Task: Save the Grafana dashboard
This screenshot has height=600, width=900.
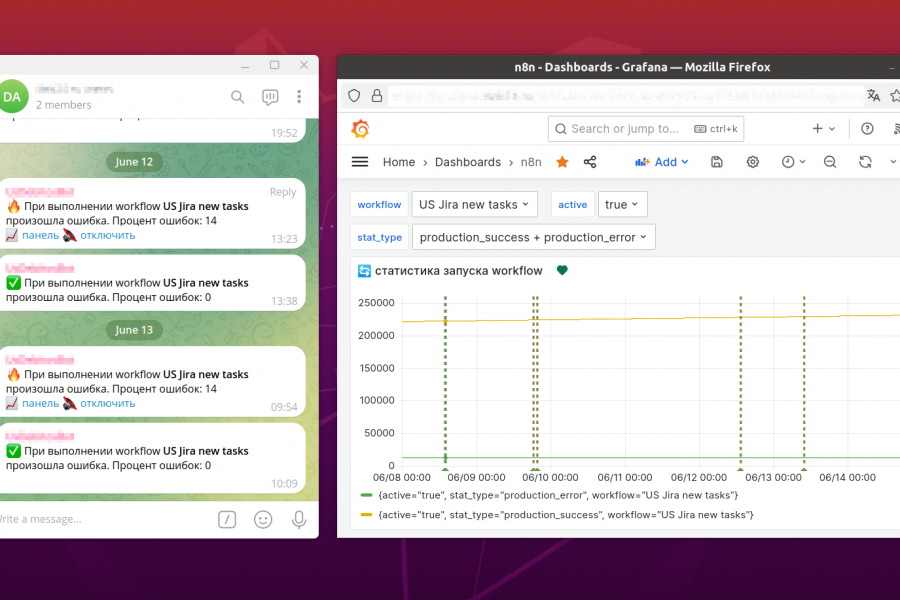Action: [716, 162]
